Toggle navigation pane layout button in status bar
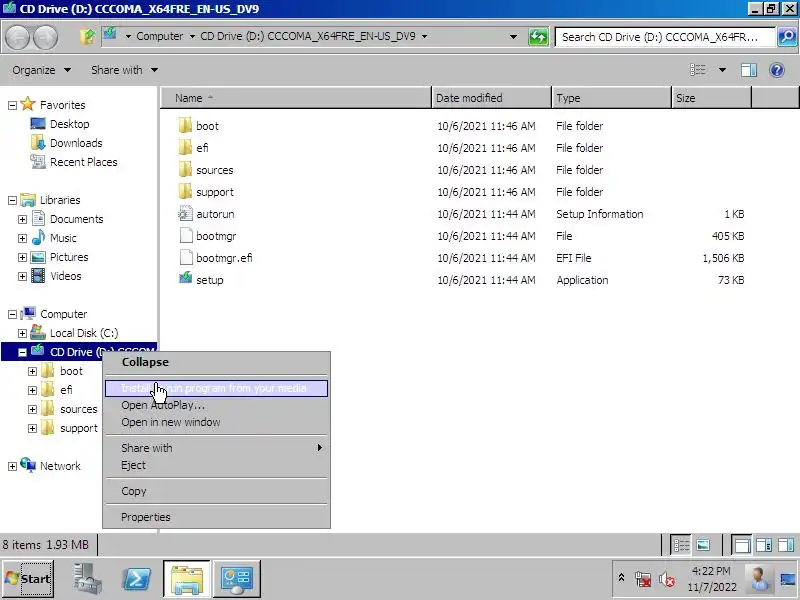Image resolution: width=800 pixels, height=600 pixels. [x=741, y=545]
